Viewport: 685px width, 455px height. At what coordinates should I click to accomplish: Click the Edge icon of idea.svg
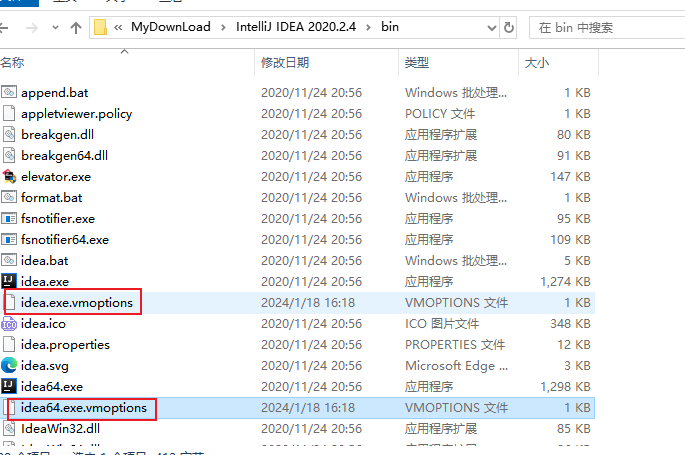pyautogui.click(x=9, y=365)
